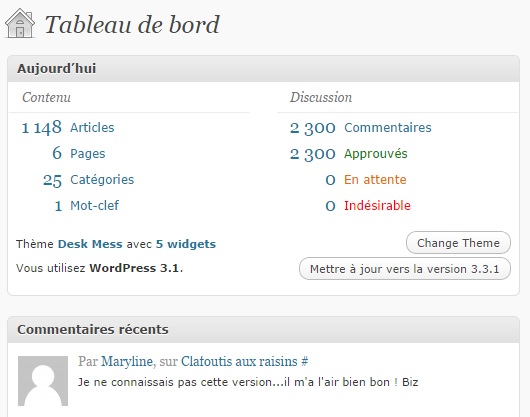The width and height of the screenshot is (530, 417).
Task: View Indésirable comments
Action: pyautogui.click(x=377, y=205)
